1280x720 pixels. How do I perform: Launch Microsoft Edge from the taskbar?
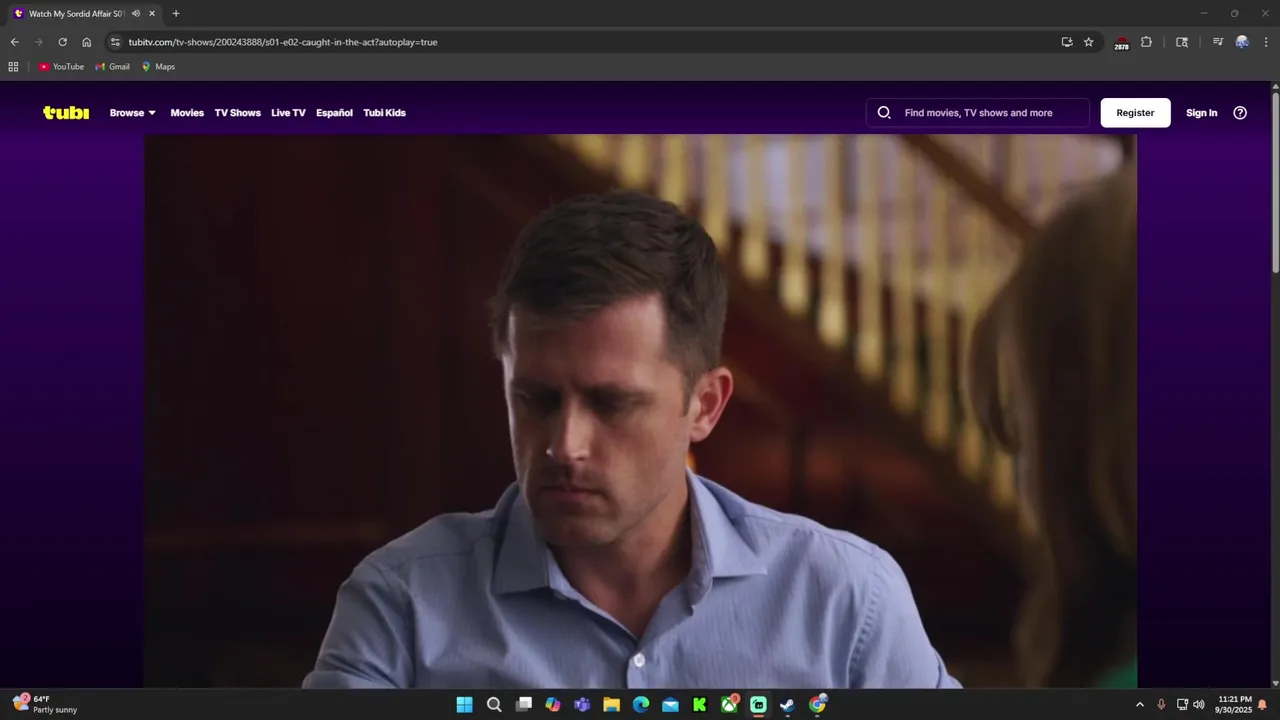641,705
